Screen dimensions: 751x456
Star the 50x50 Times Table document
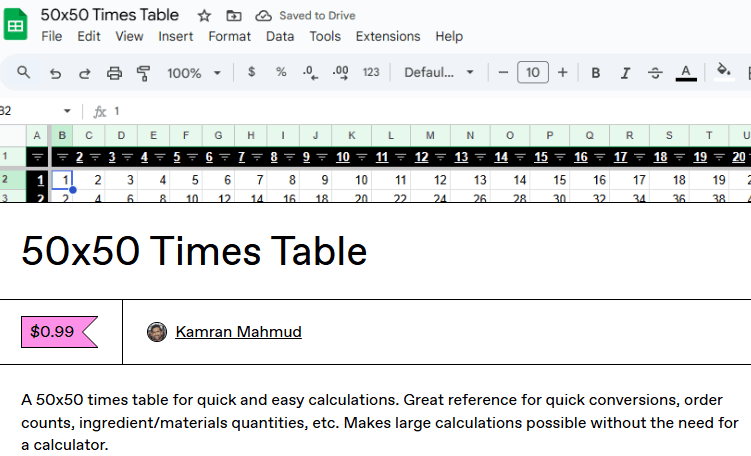click(x=204, y=16)
